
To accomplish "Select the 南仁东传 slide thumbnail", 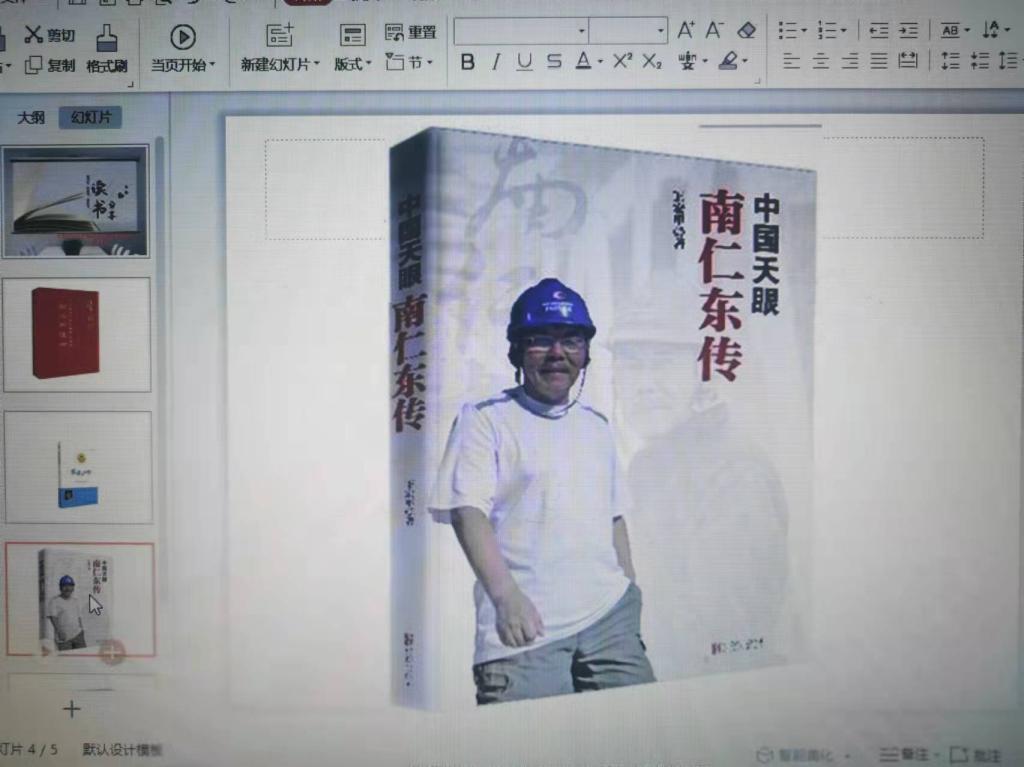I will 80,598.
